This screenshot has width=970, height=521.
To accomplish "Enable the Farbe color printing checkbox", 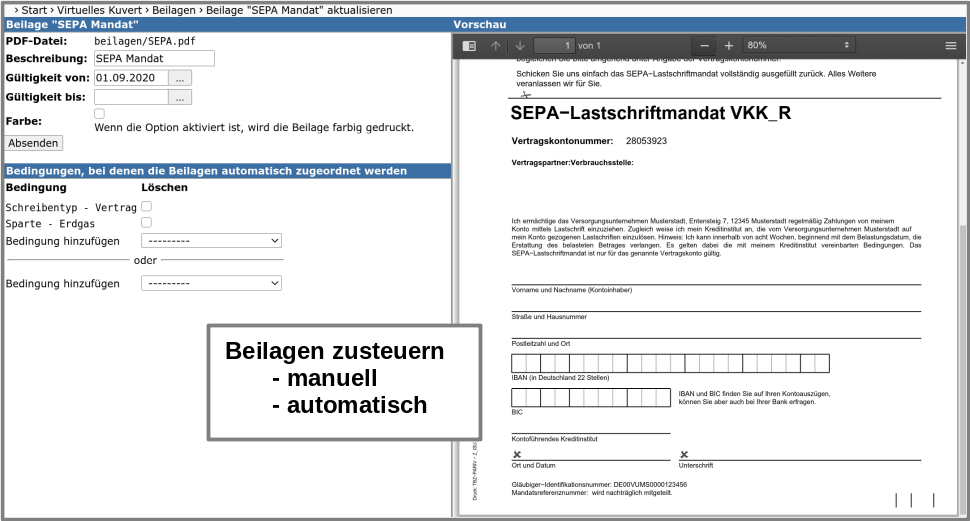I will (x=100, y=114).
